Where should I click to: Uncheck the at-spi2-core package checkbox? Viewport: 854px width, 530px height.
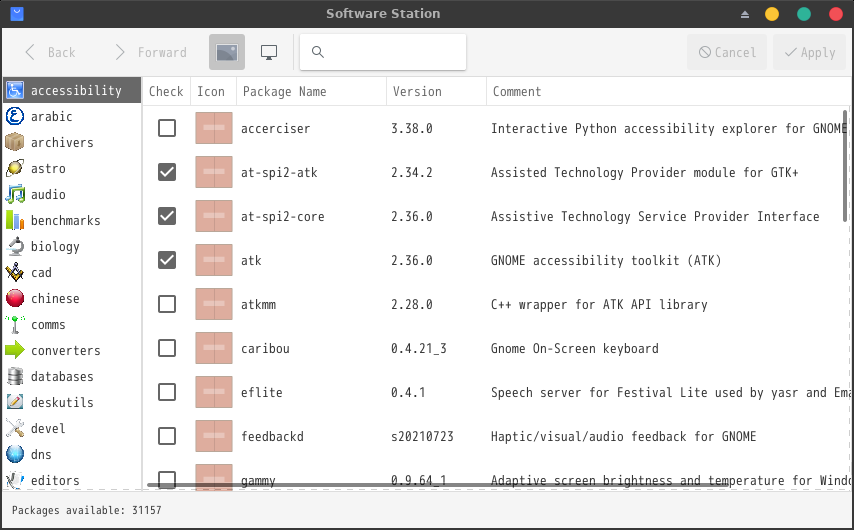click(x=167, y=216)
